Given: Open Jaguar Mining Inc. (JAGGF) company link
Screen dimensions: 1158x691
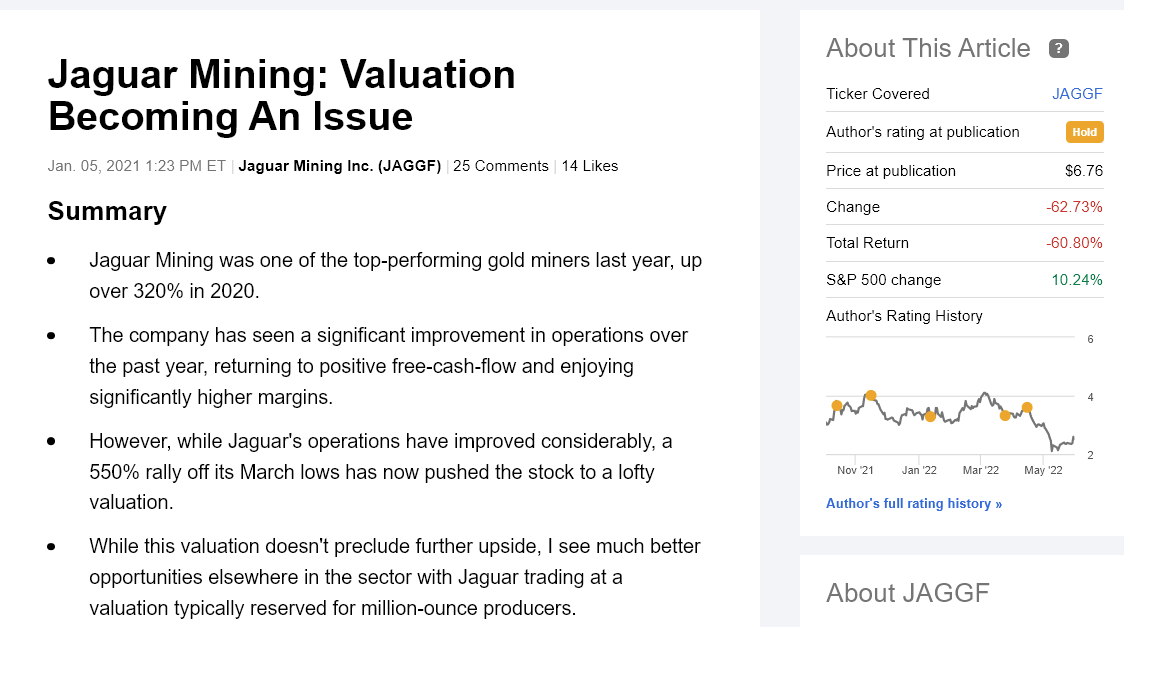Looking at the screenshot, I should click(x=340, y=166).
